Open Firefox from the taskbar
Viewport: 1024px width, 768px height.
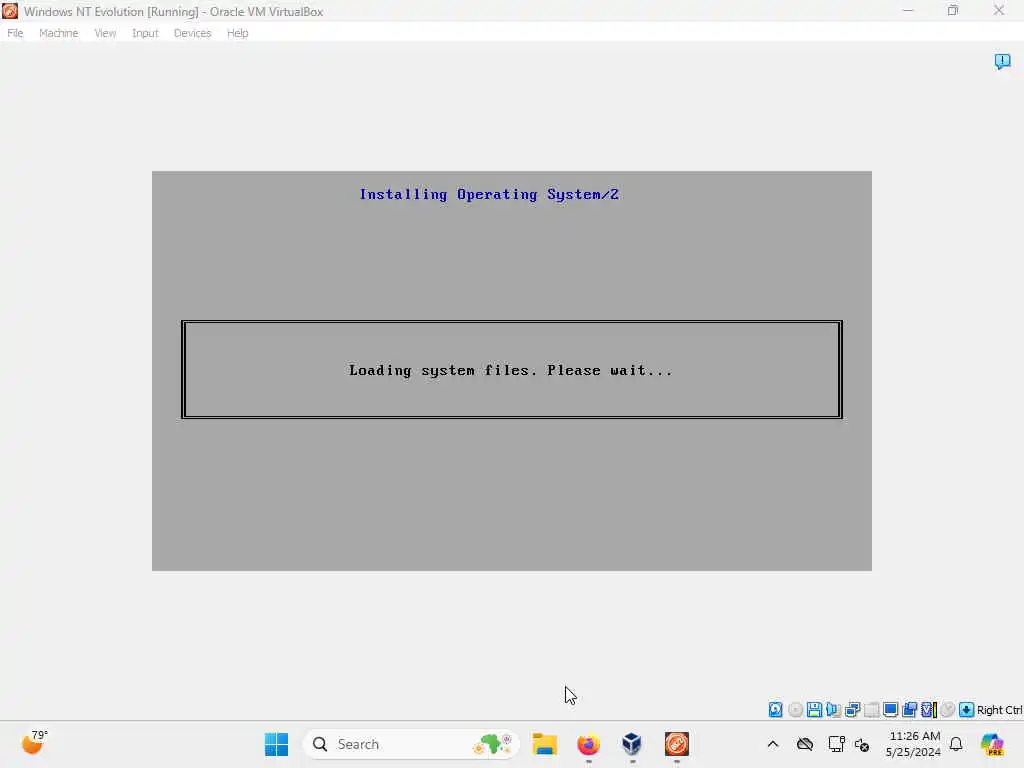(x=588, y=744)
